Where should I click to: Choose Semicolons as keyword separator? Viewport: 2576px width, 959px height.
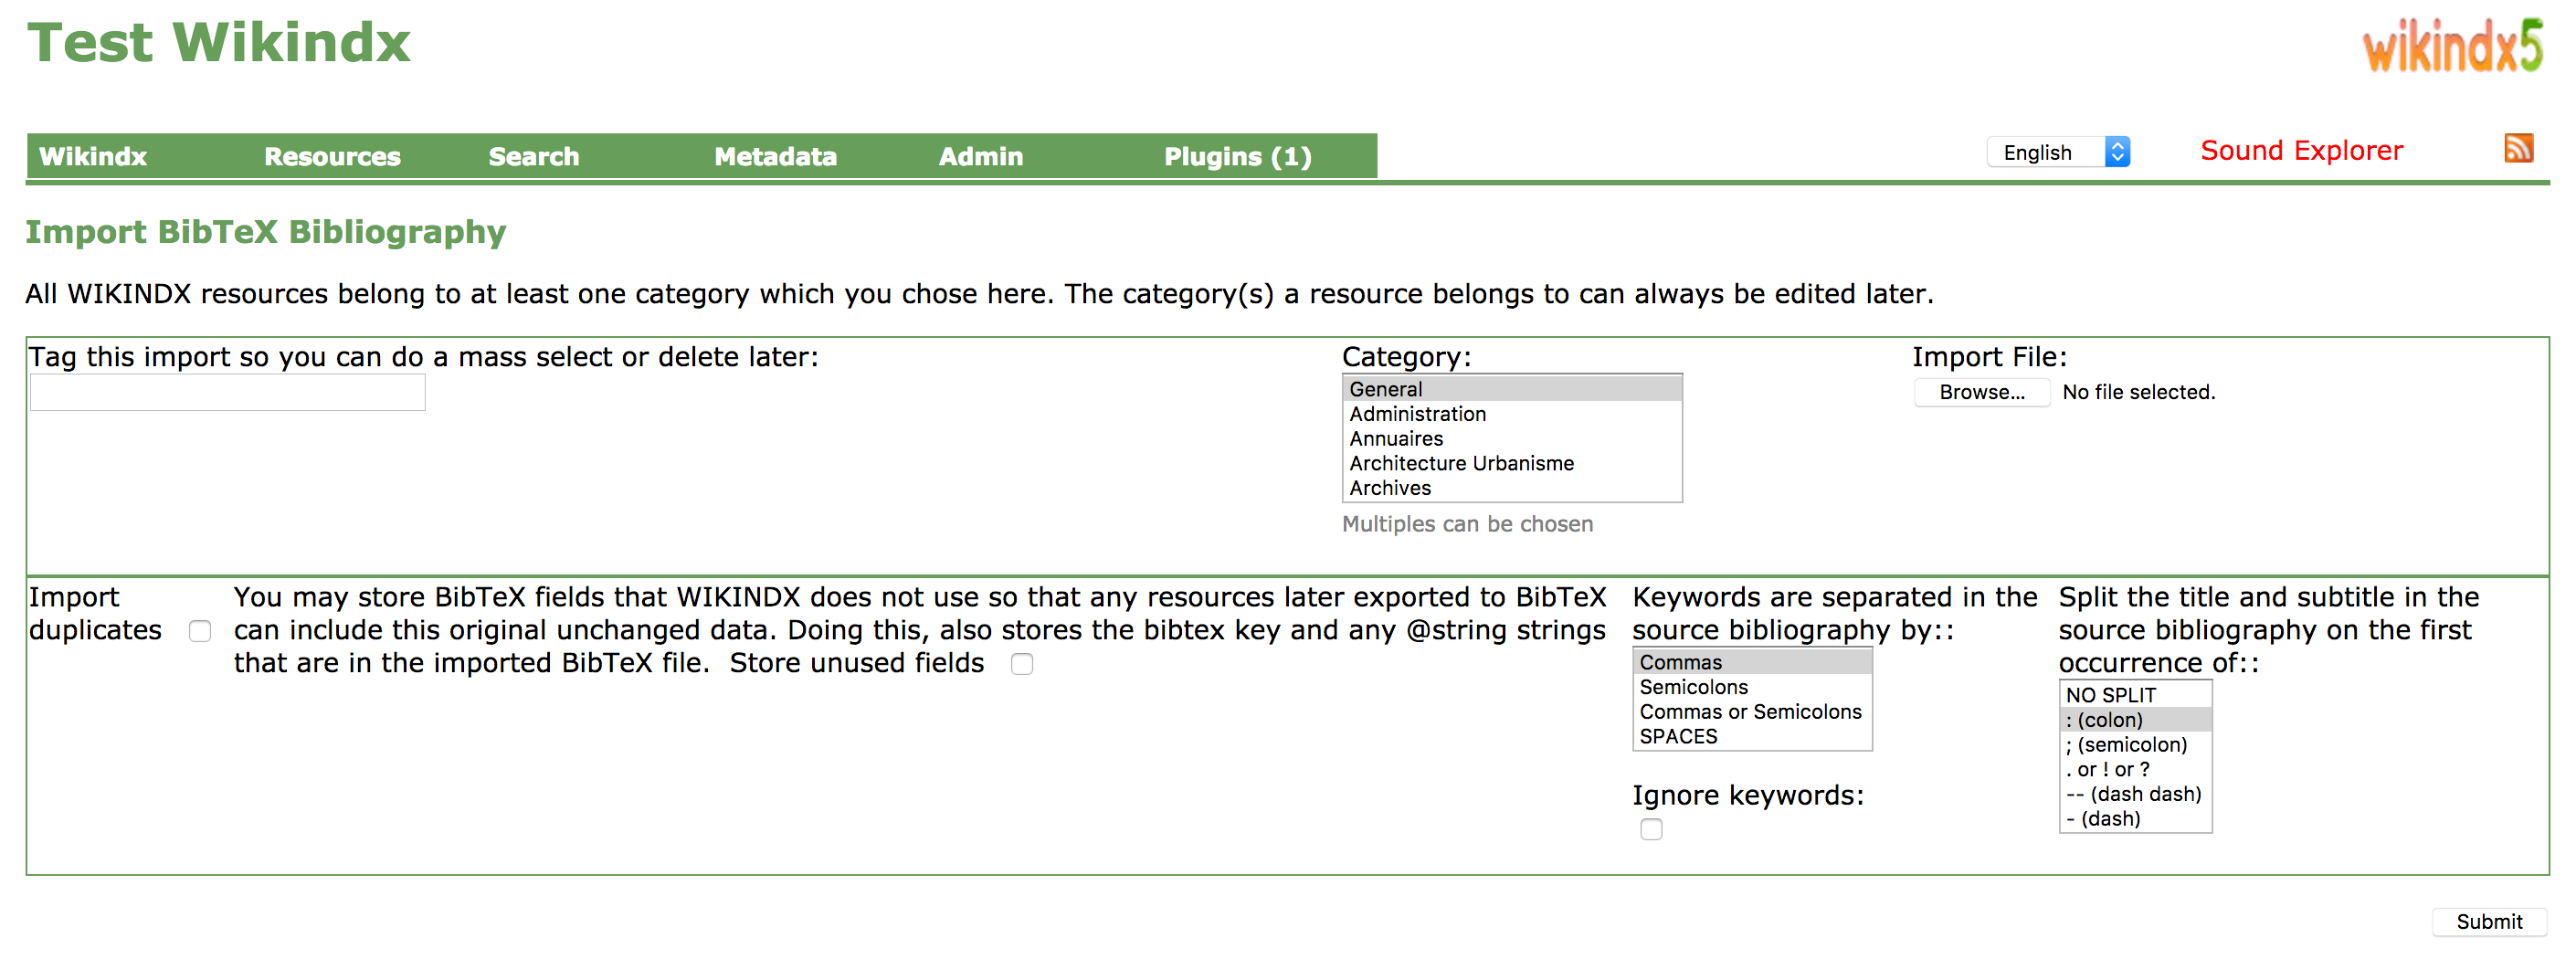[x=1693, y=687]
